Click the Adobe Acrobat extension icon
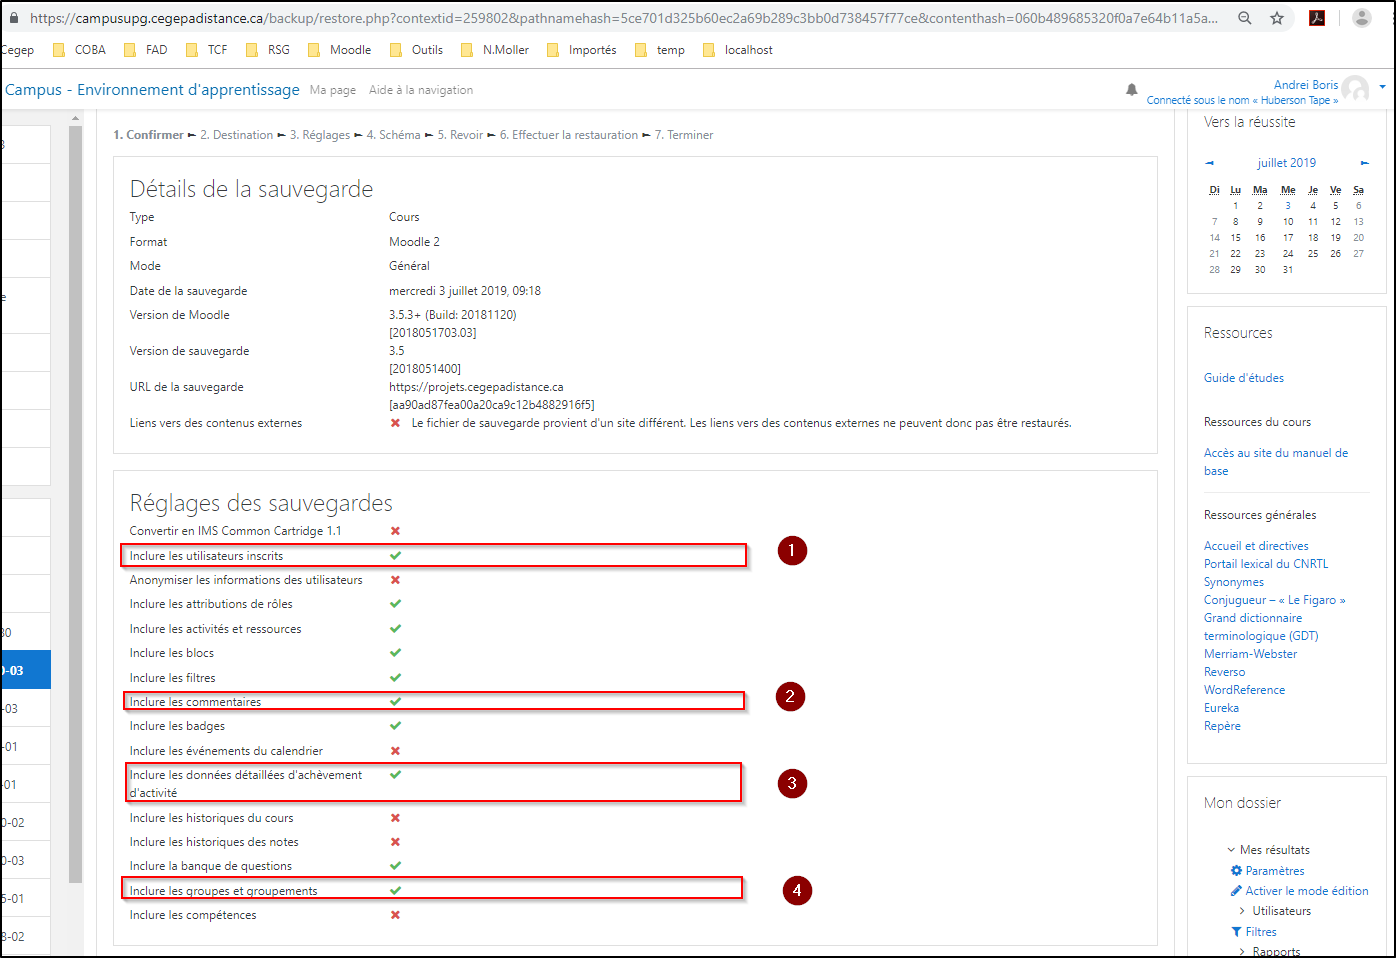 click(1317, 18)
